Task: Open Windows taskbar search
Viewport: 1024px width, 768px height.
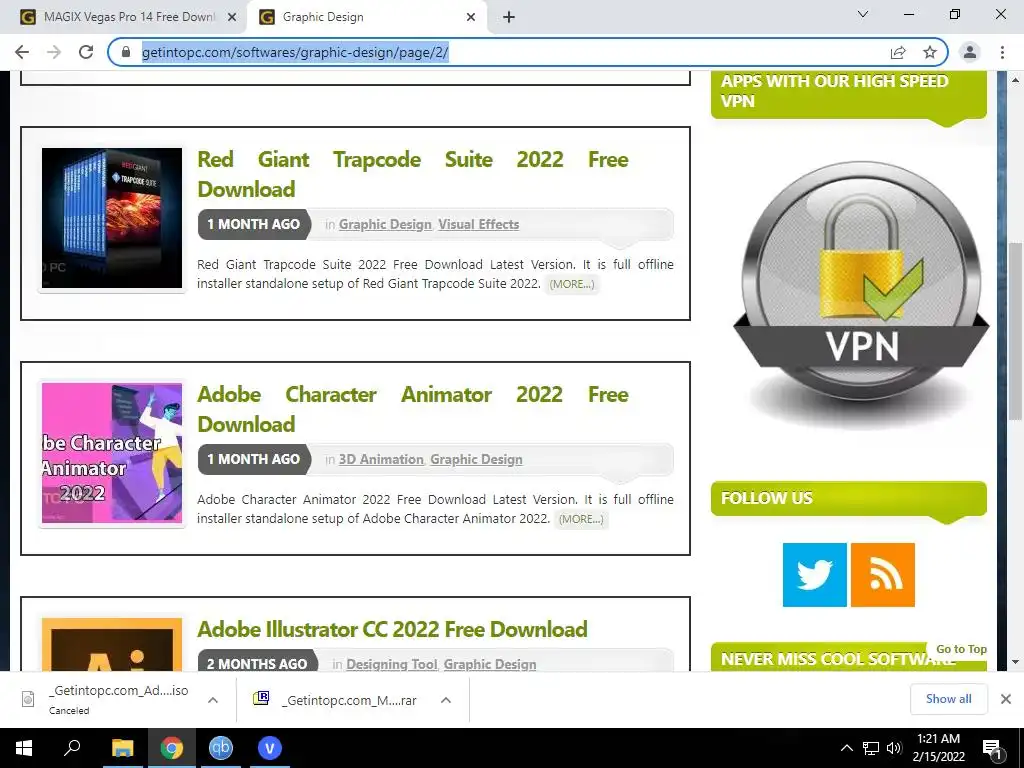Action: click(x=72, y=748)
